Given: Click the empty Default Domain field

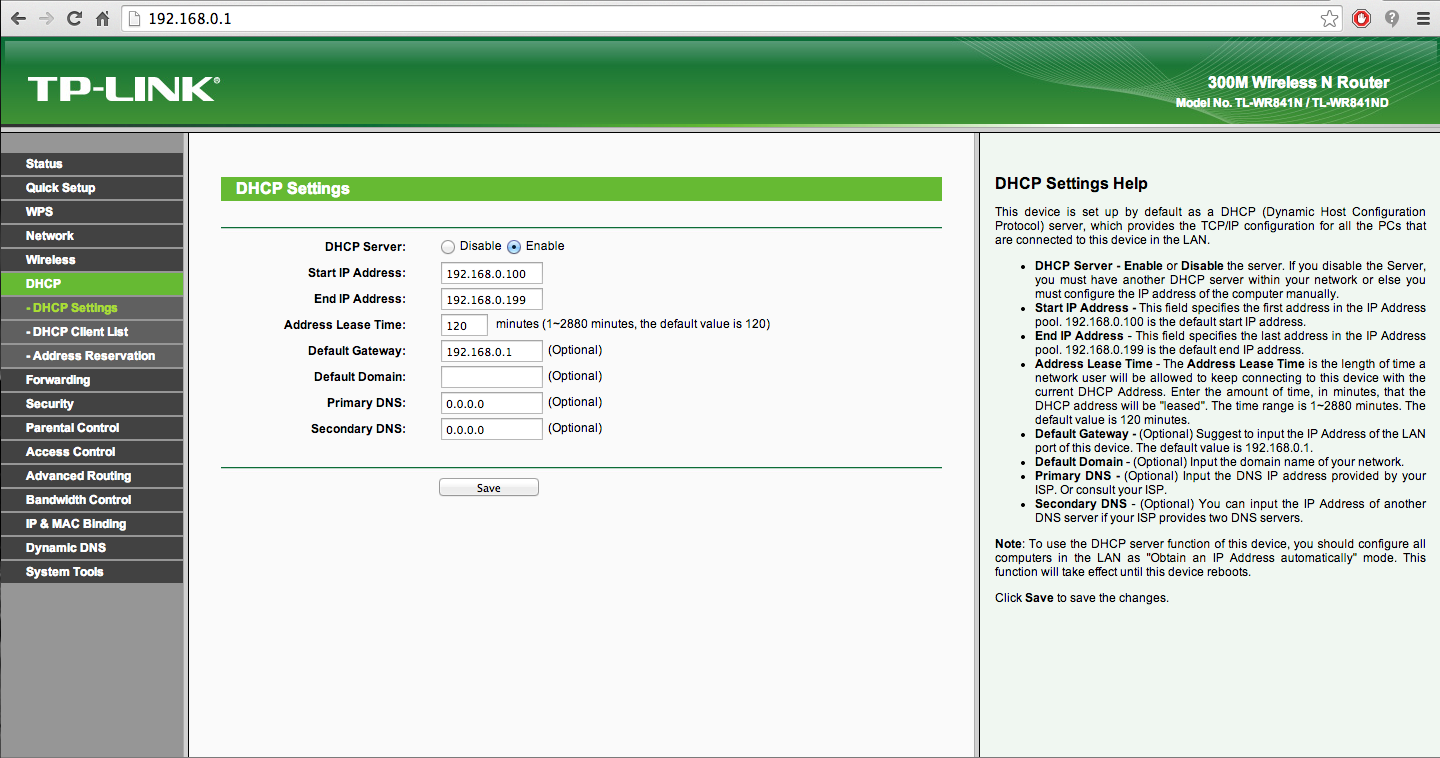Looking at the screenshot, I should tap(491, 377).
